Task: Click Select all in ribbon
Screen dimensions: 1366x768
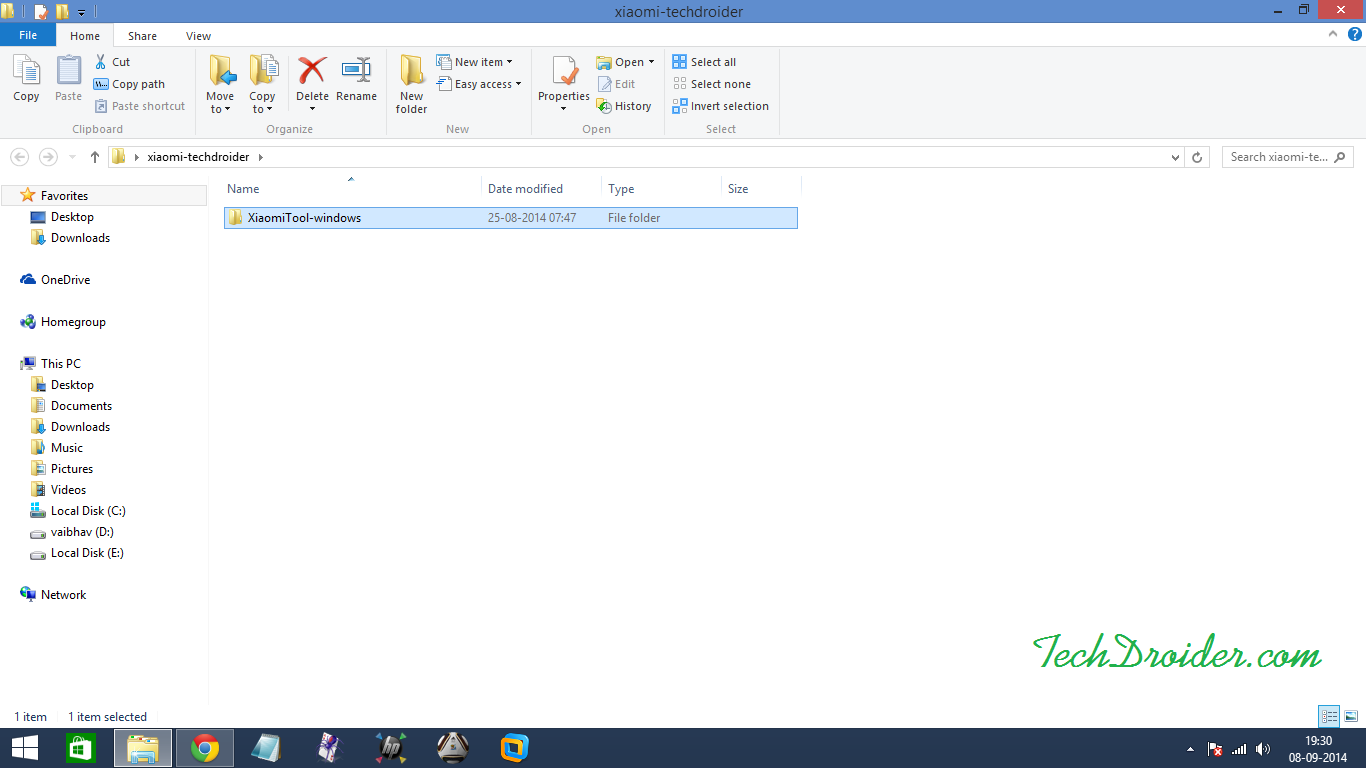Action: pyautogui.click(x=704, y=62)
